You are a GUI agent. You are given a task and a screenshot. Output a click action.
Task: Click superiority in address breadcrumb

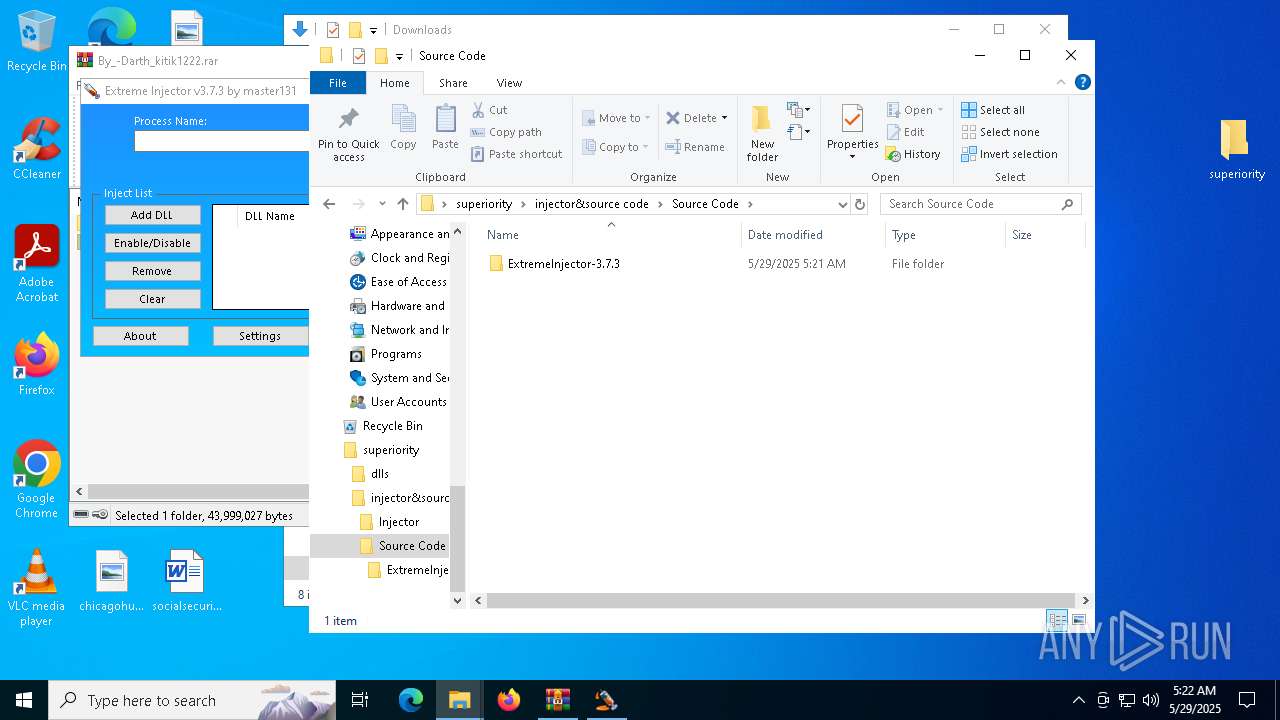(x=484, y=204)
